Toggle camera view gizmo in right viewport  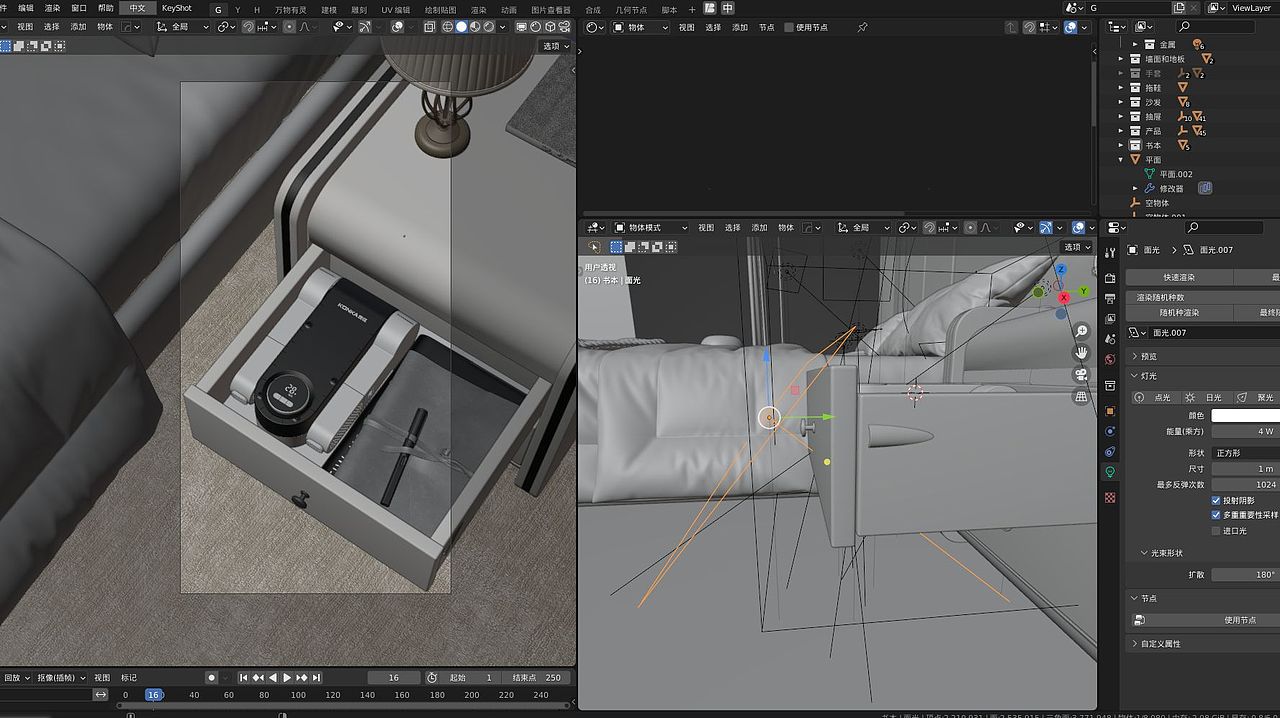point(1081,375)
